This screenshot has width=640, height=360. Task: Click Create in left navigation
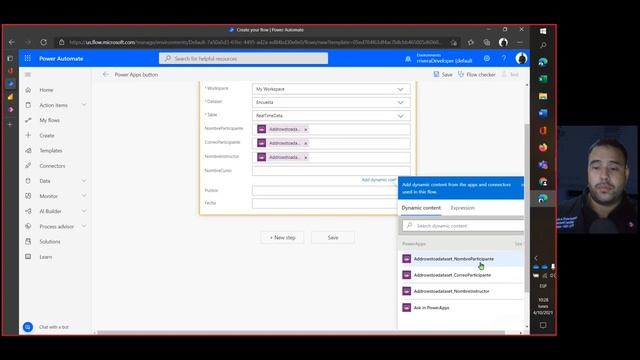coord(47,136)
